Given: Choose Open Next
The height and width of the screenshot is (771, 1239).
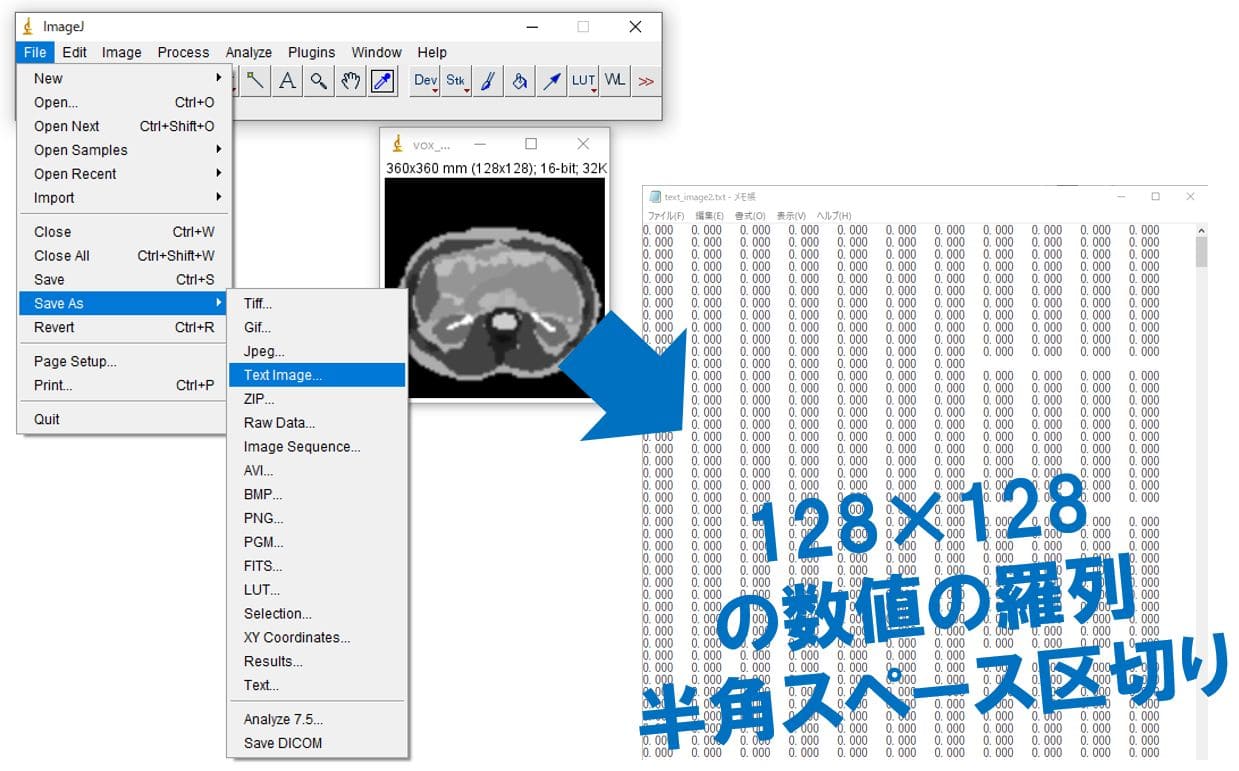Looking at the screenshot, I should point(124,126).
